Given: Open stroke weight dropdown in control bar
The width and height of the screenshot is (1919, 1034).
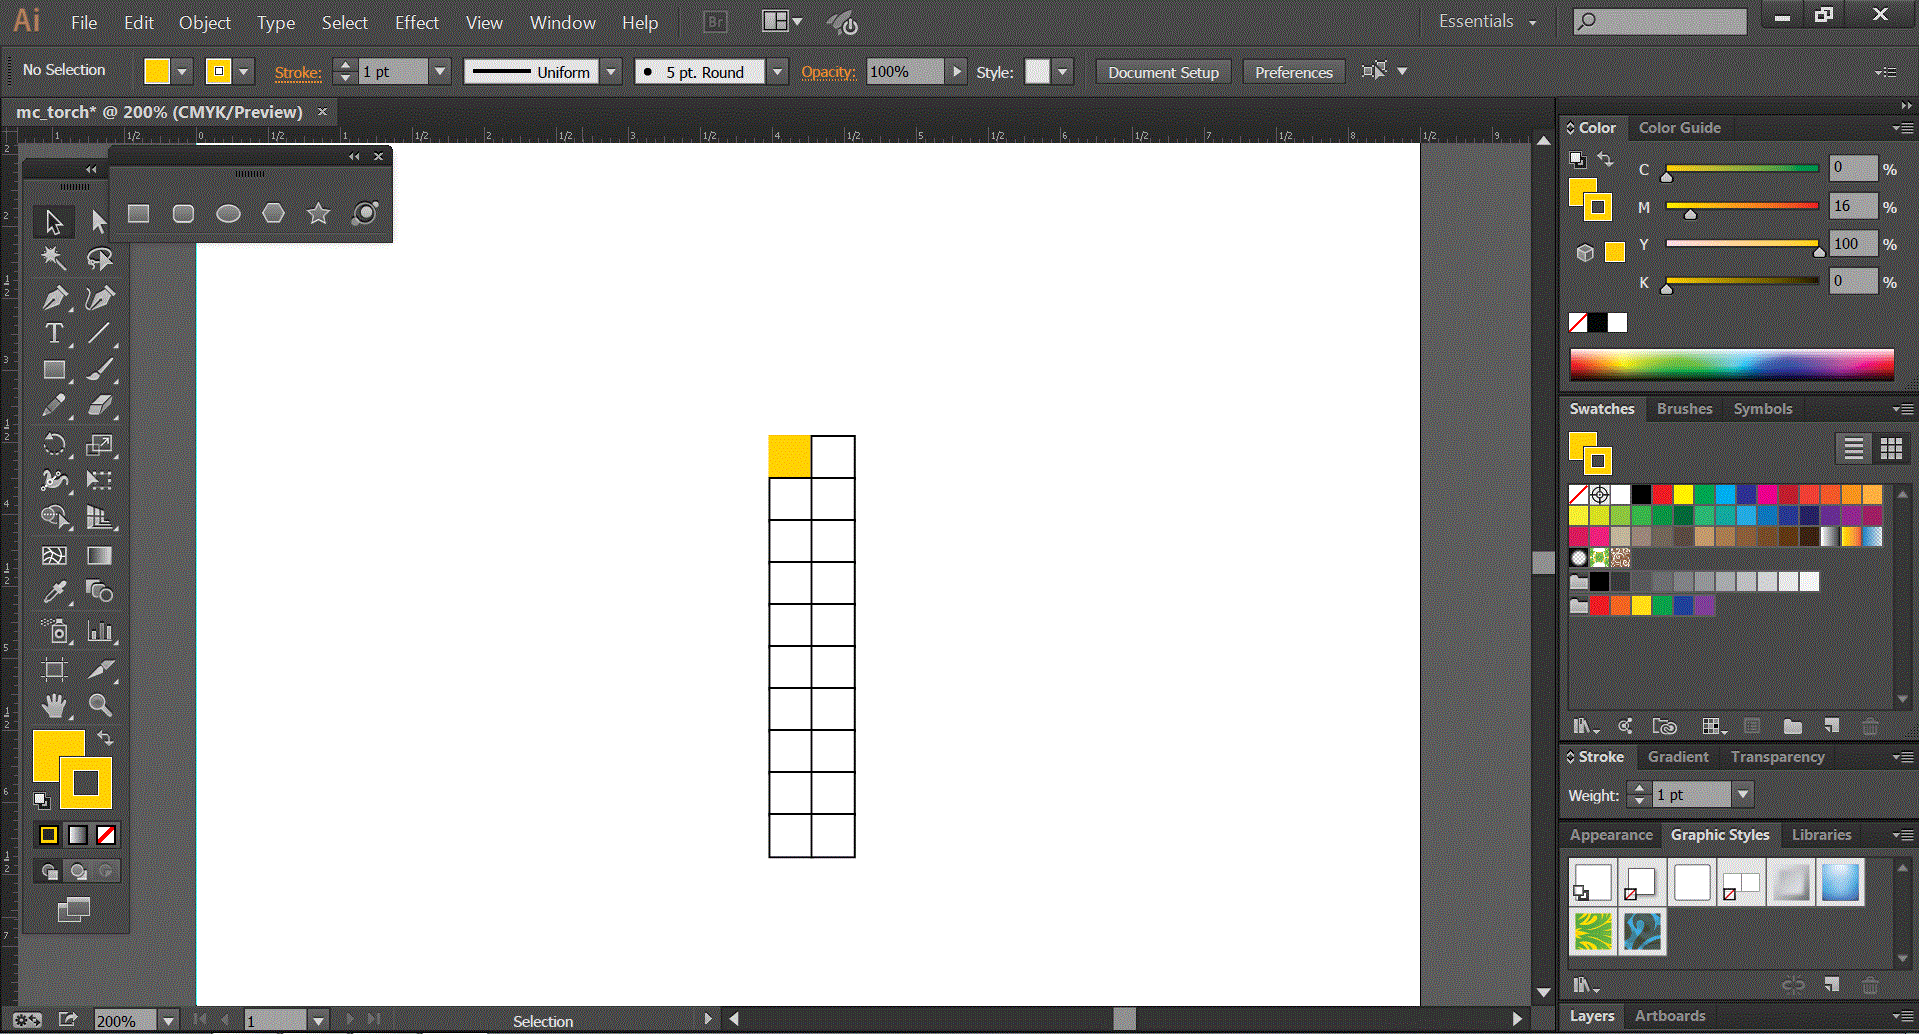Looking at the screenshot, I should point(440,72).
